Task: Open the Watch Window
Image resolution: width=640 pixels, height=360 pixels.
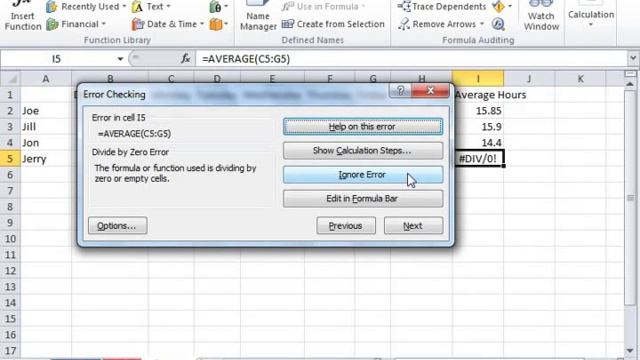Action: coord(541,16)
